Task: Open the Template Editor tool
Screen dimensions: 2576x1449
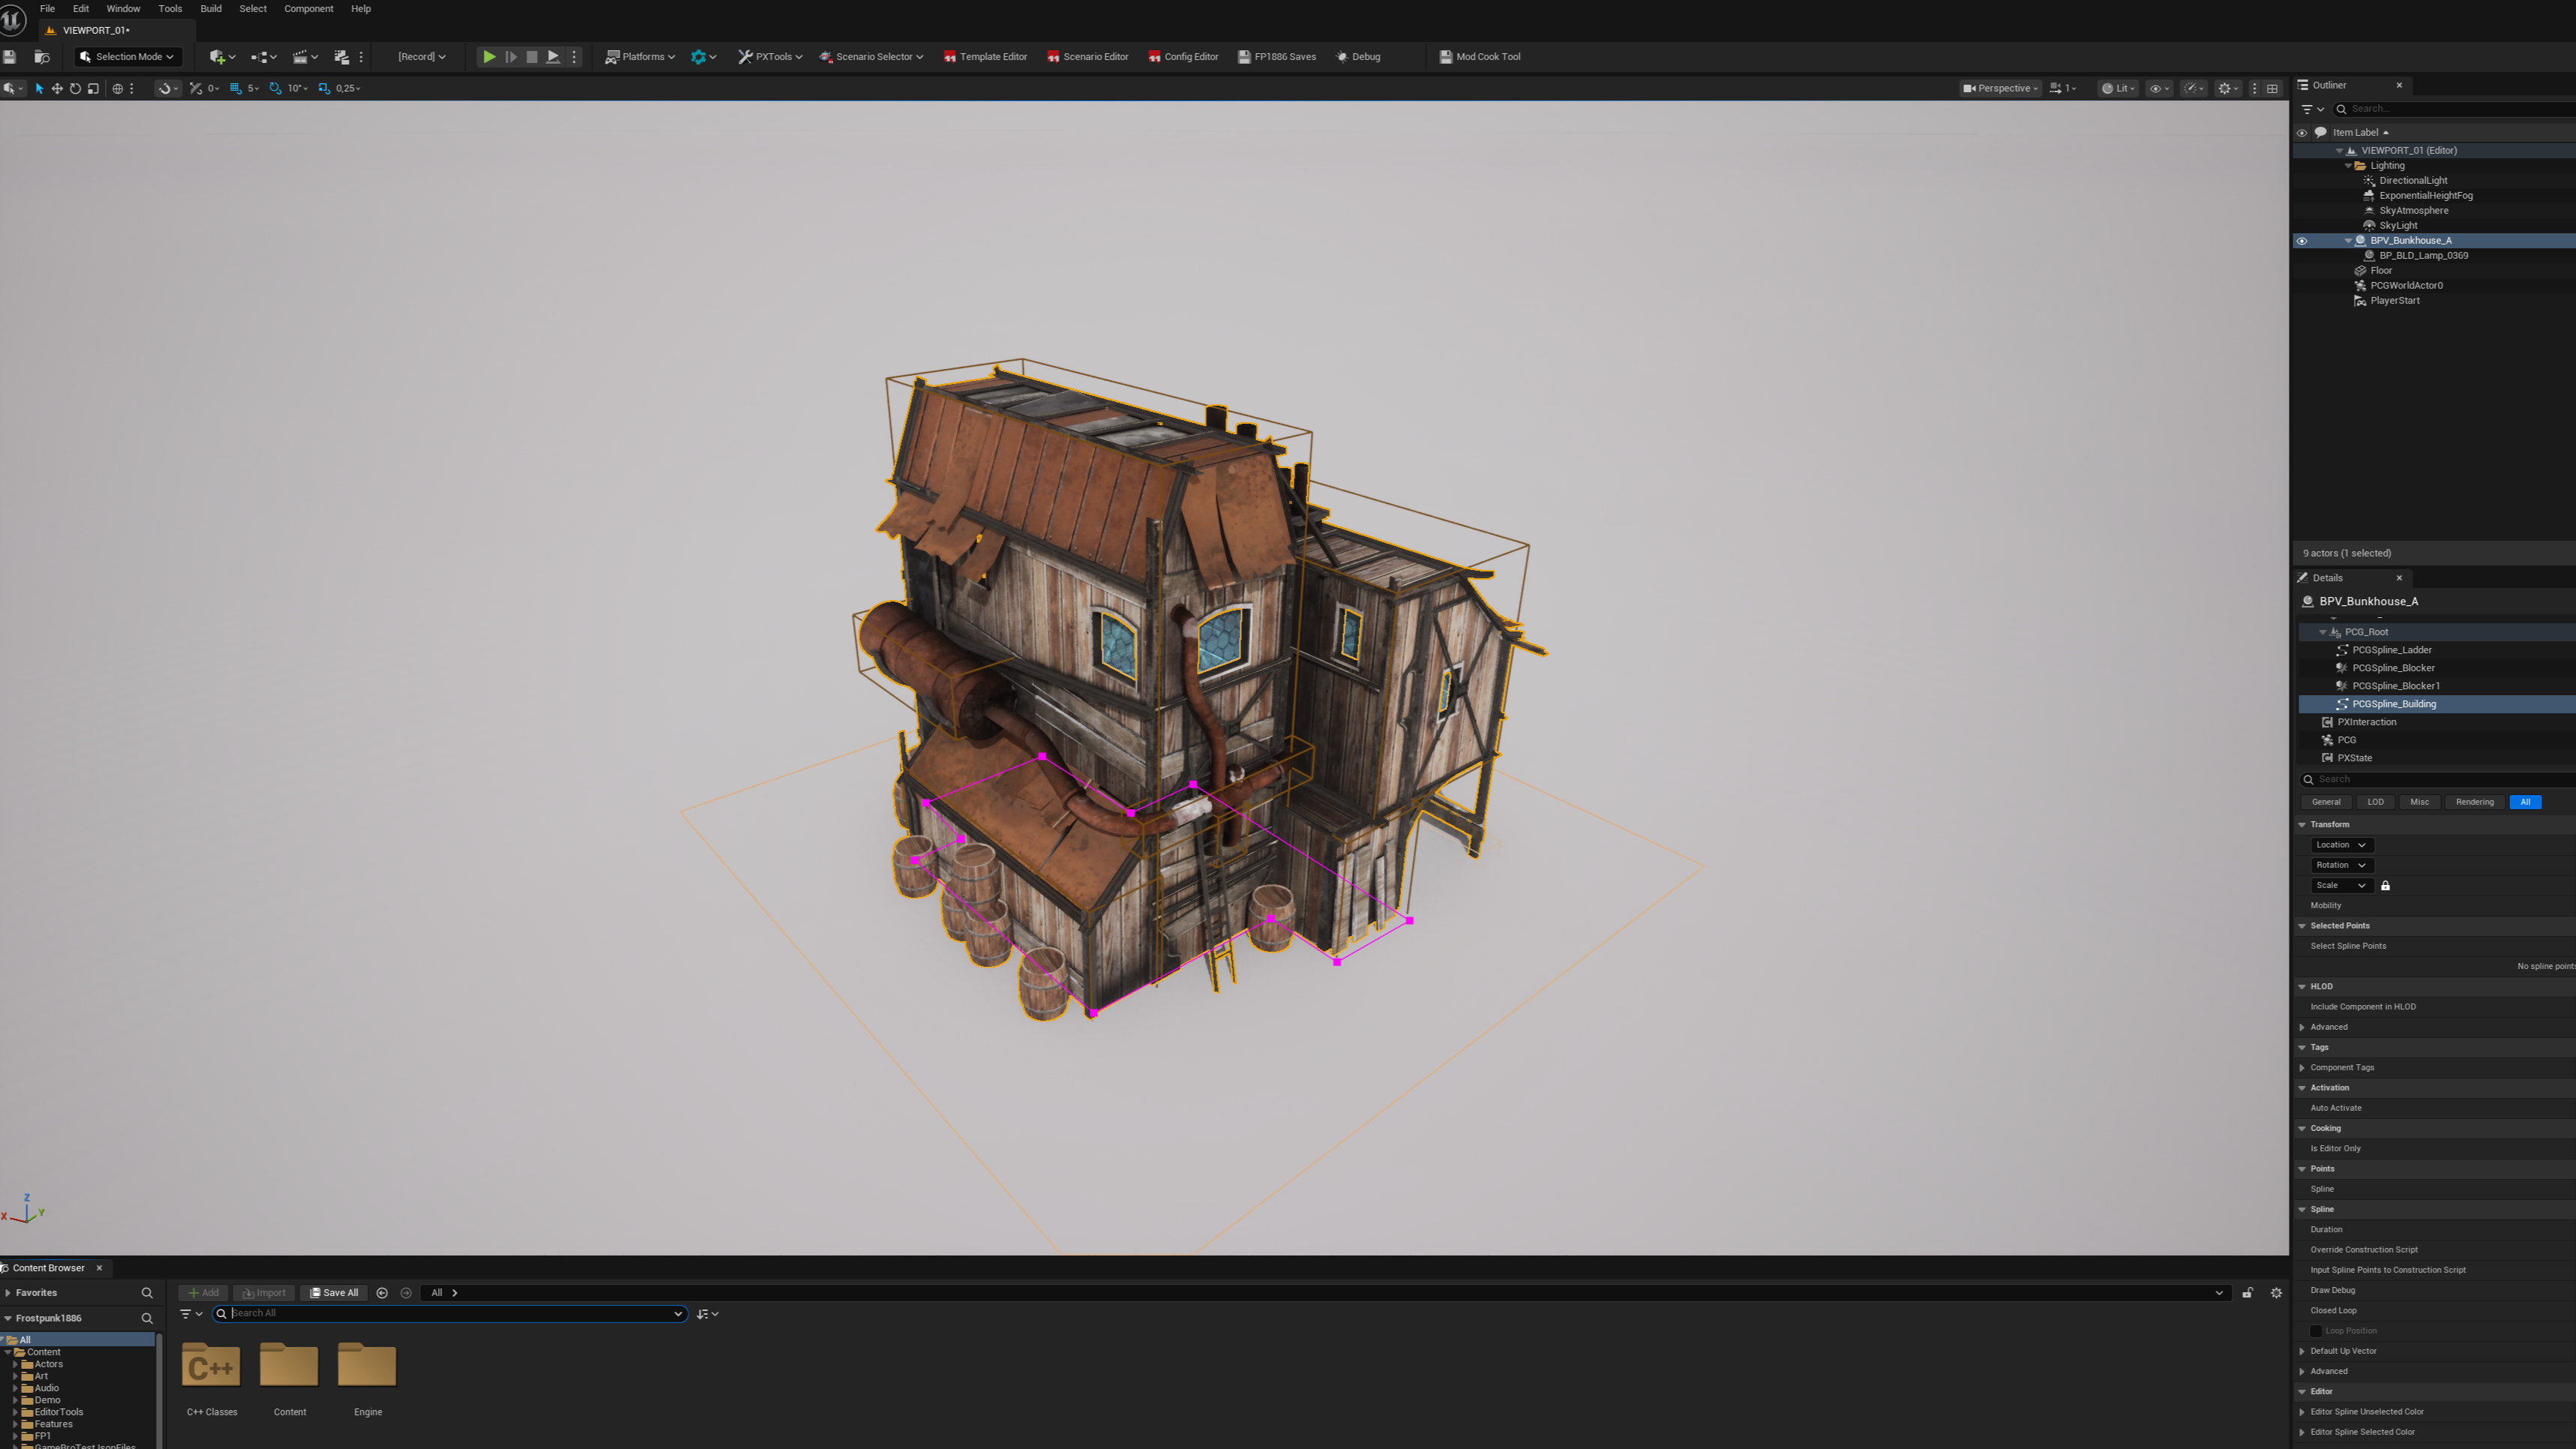Action: pyautogui.click(x=985, y=57)
